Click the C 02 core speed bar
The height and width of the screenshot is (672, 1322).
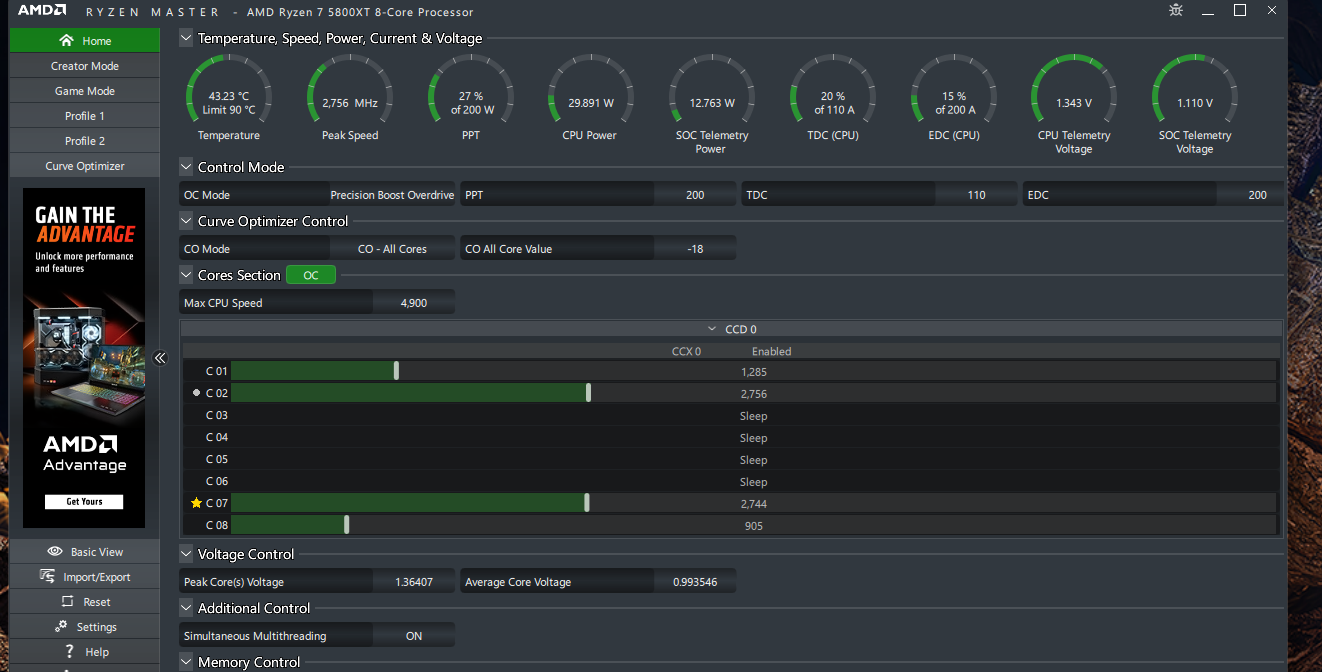(753, 393)
